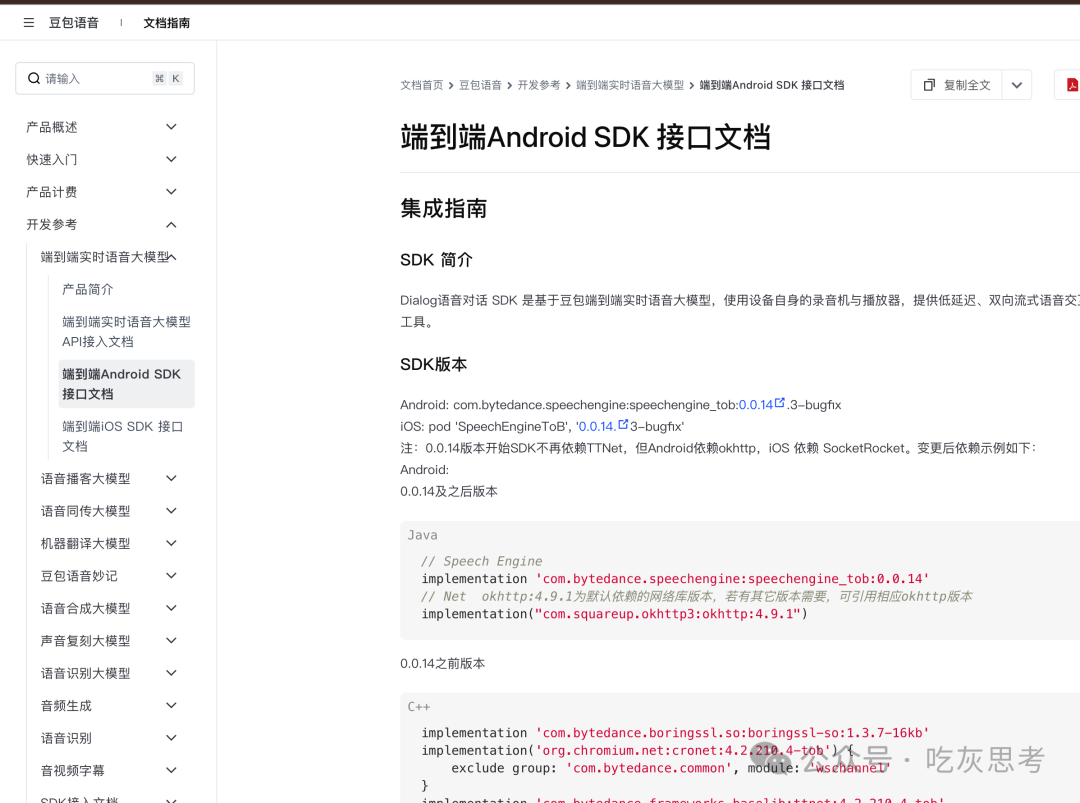
Task: Click the search magnifier icon
Action: (x=34, y=79)
